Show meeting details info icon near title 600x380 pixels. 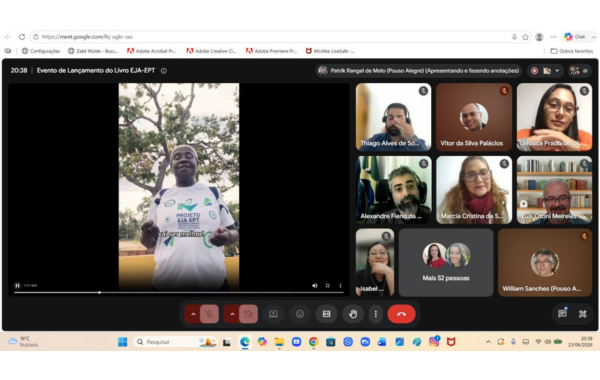coord(163,71)
